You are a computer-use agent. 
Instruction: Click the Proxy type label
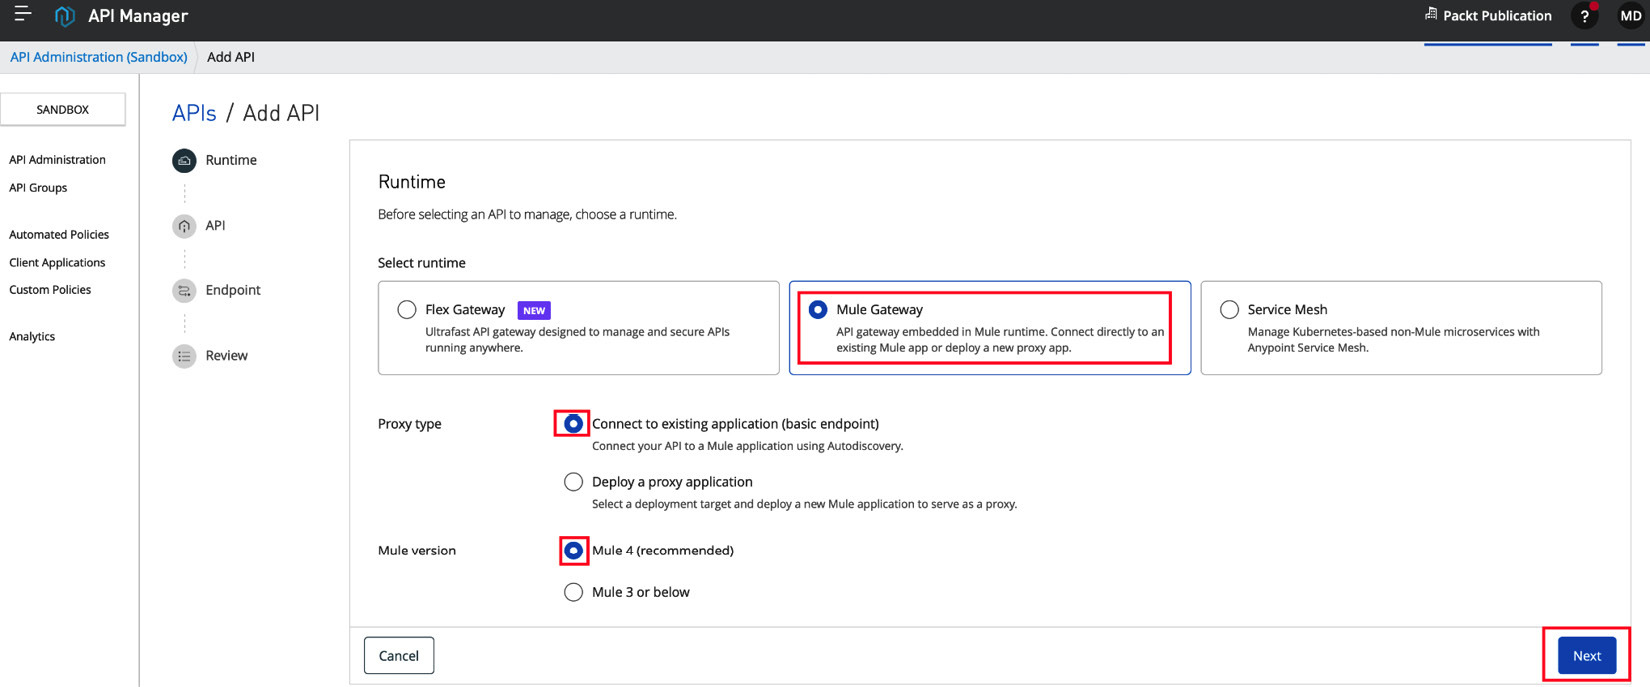[410, 424]
